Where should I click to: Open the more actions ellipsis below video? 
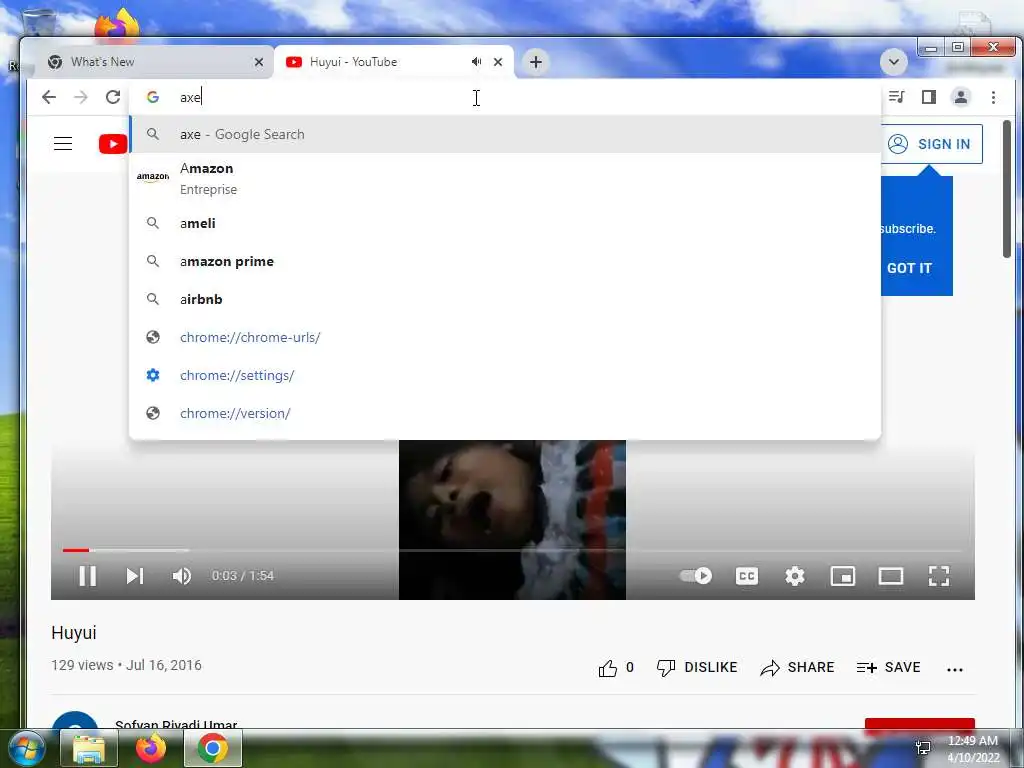(x=955, y=669)
